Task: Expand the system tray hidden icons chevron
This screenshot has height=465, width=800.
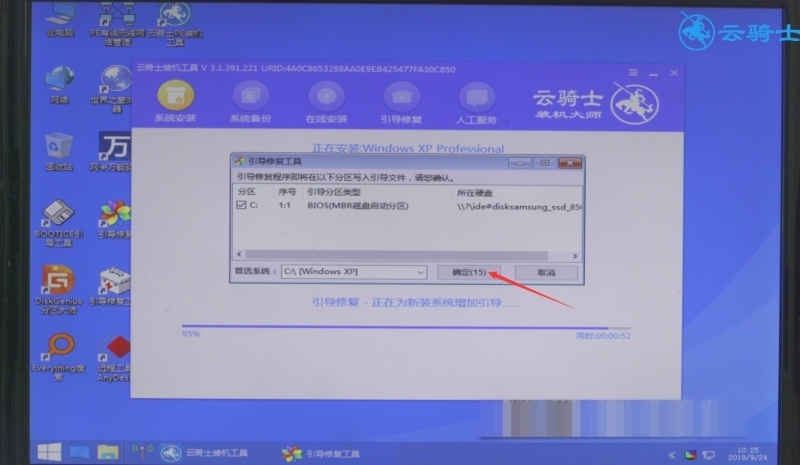Action: (672, 454)
